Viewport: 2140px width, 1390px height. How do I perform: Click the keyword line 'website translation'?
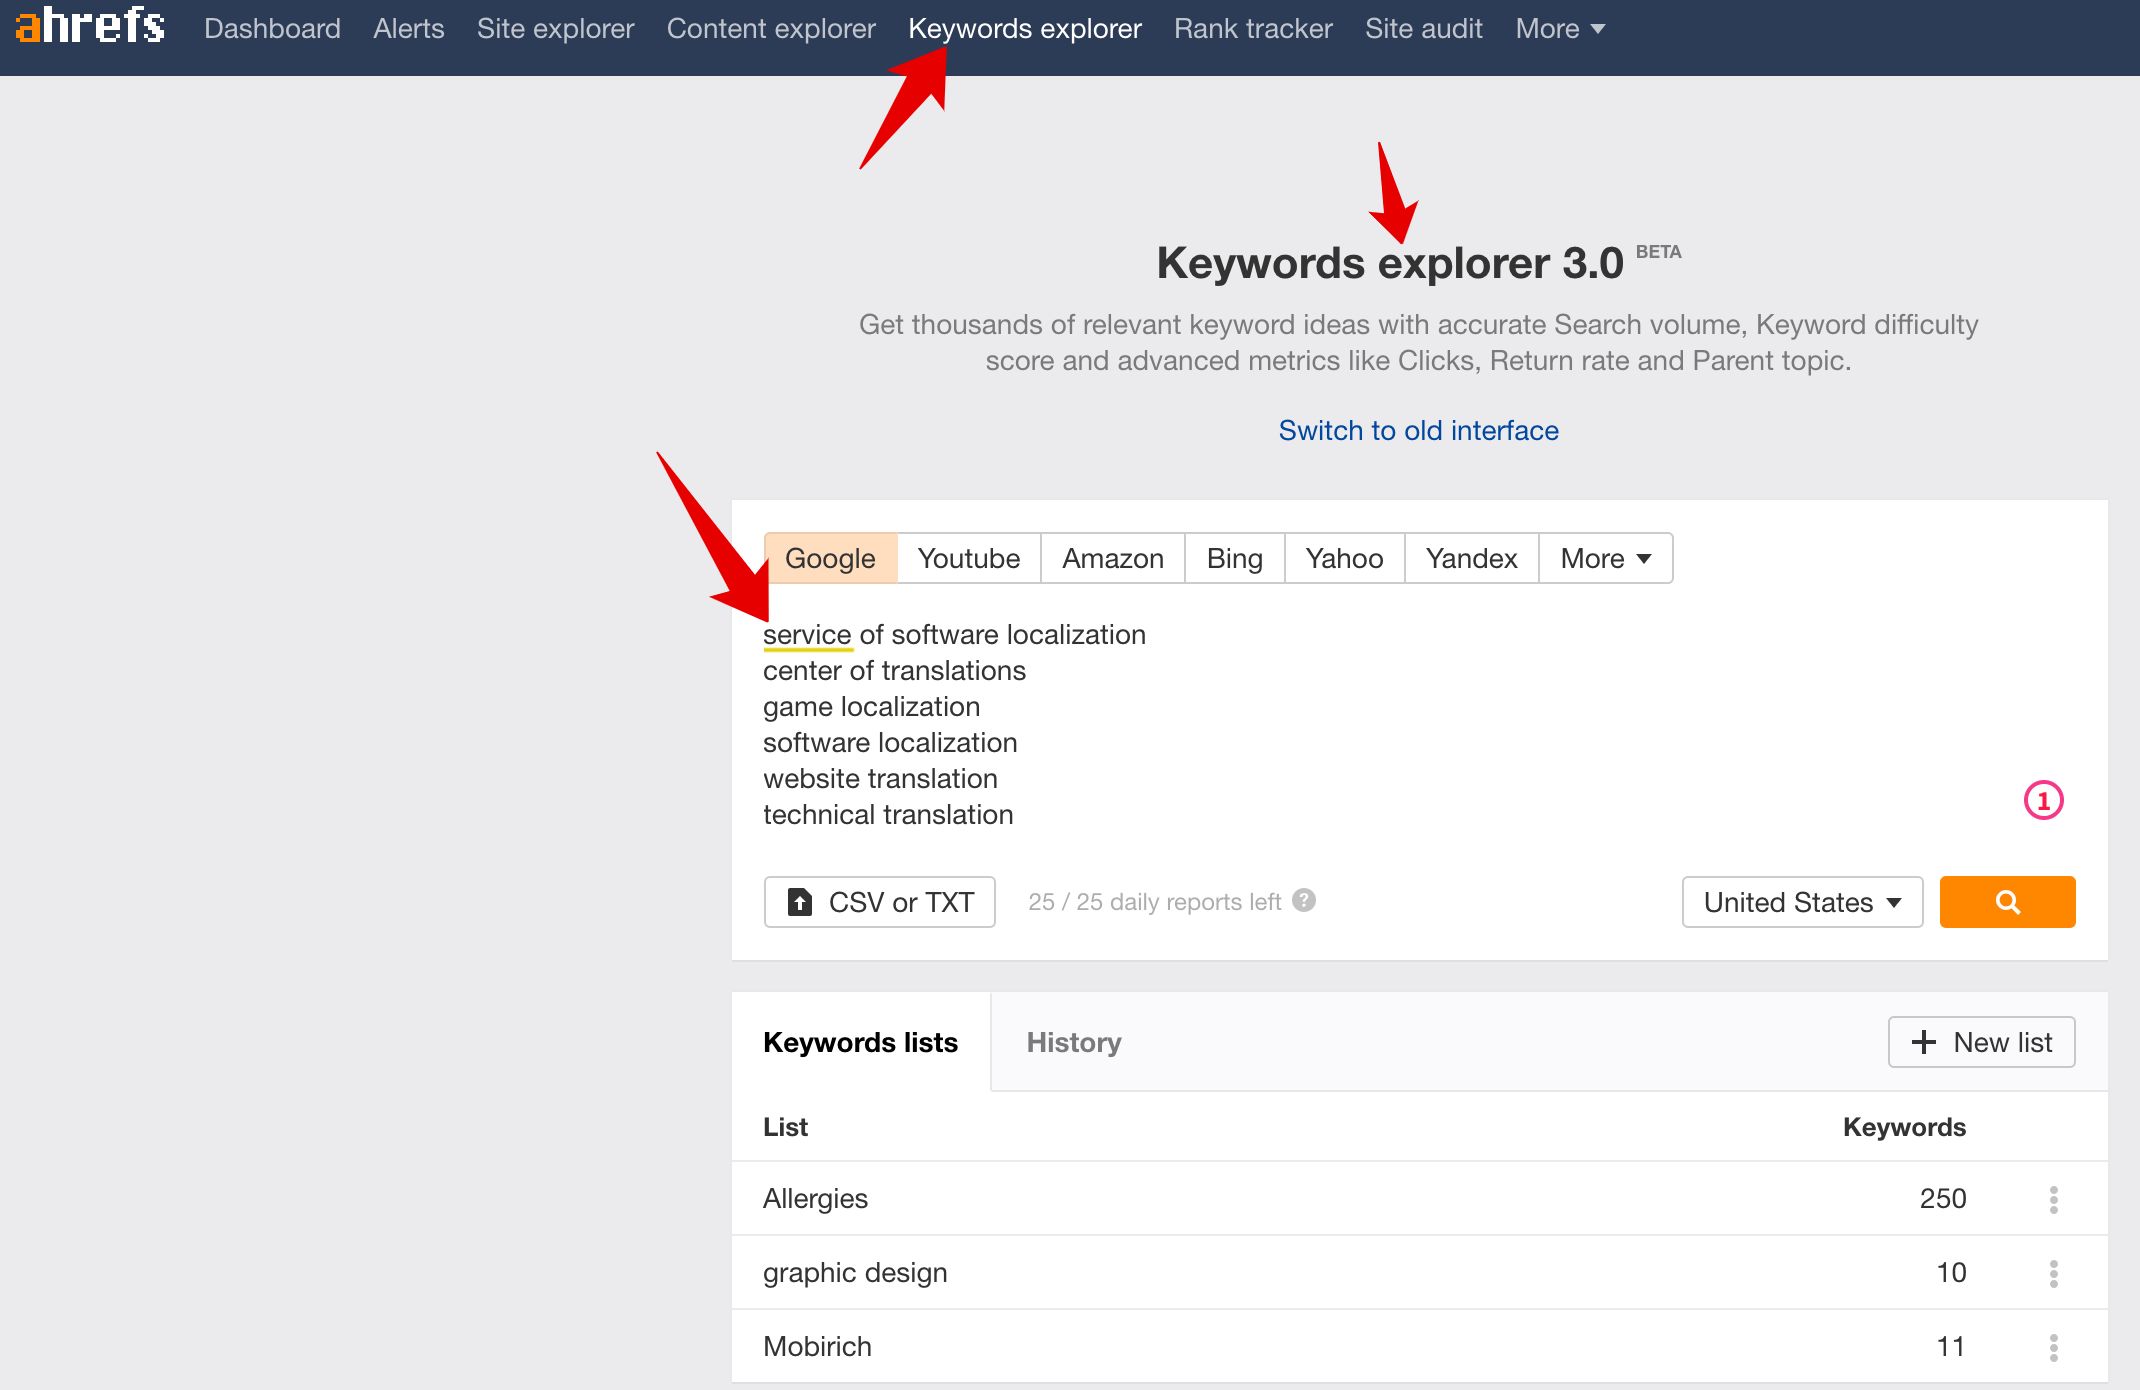pyautogui.click(x=880, y=778)
